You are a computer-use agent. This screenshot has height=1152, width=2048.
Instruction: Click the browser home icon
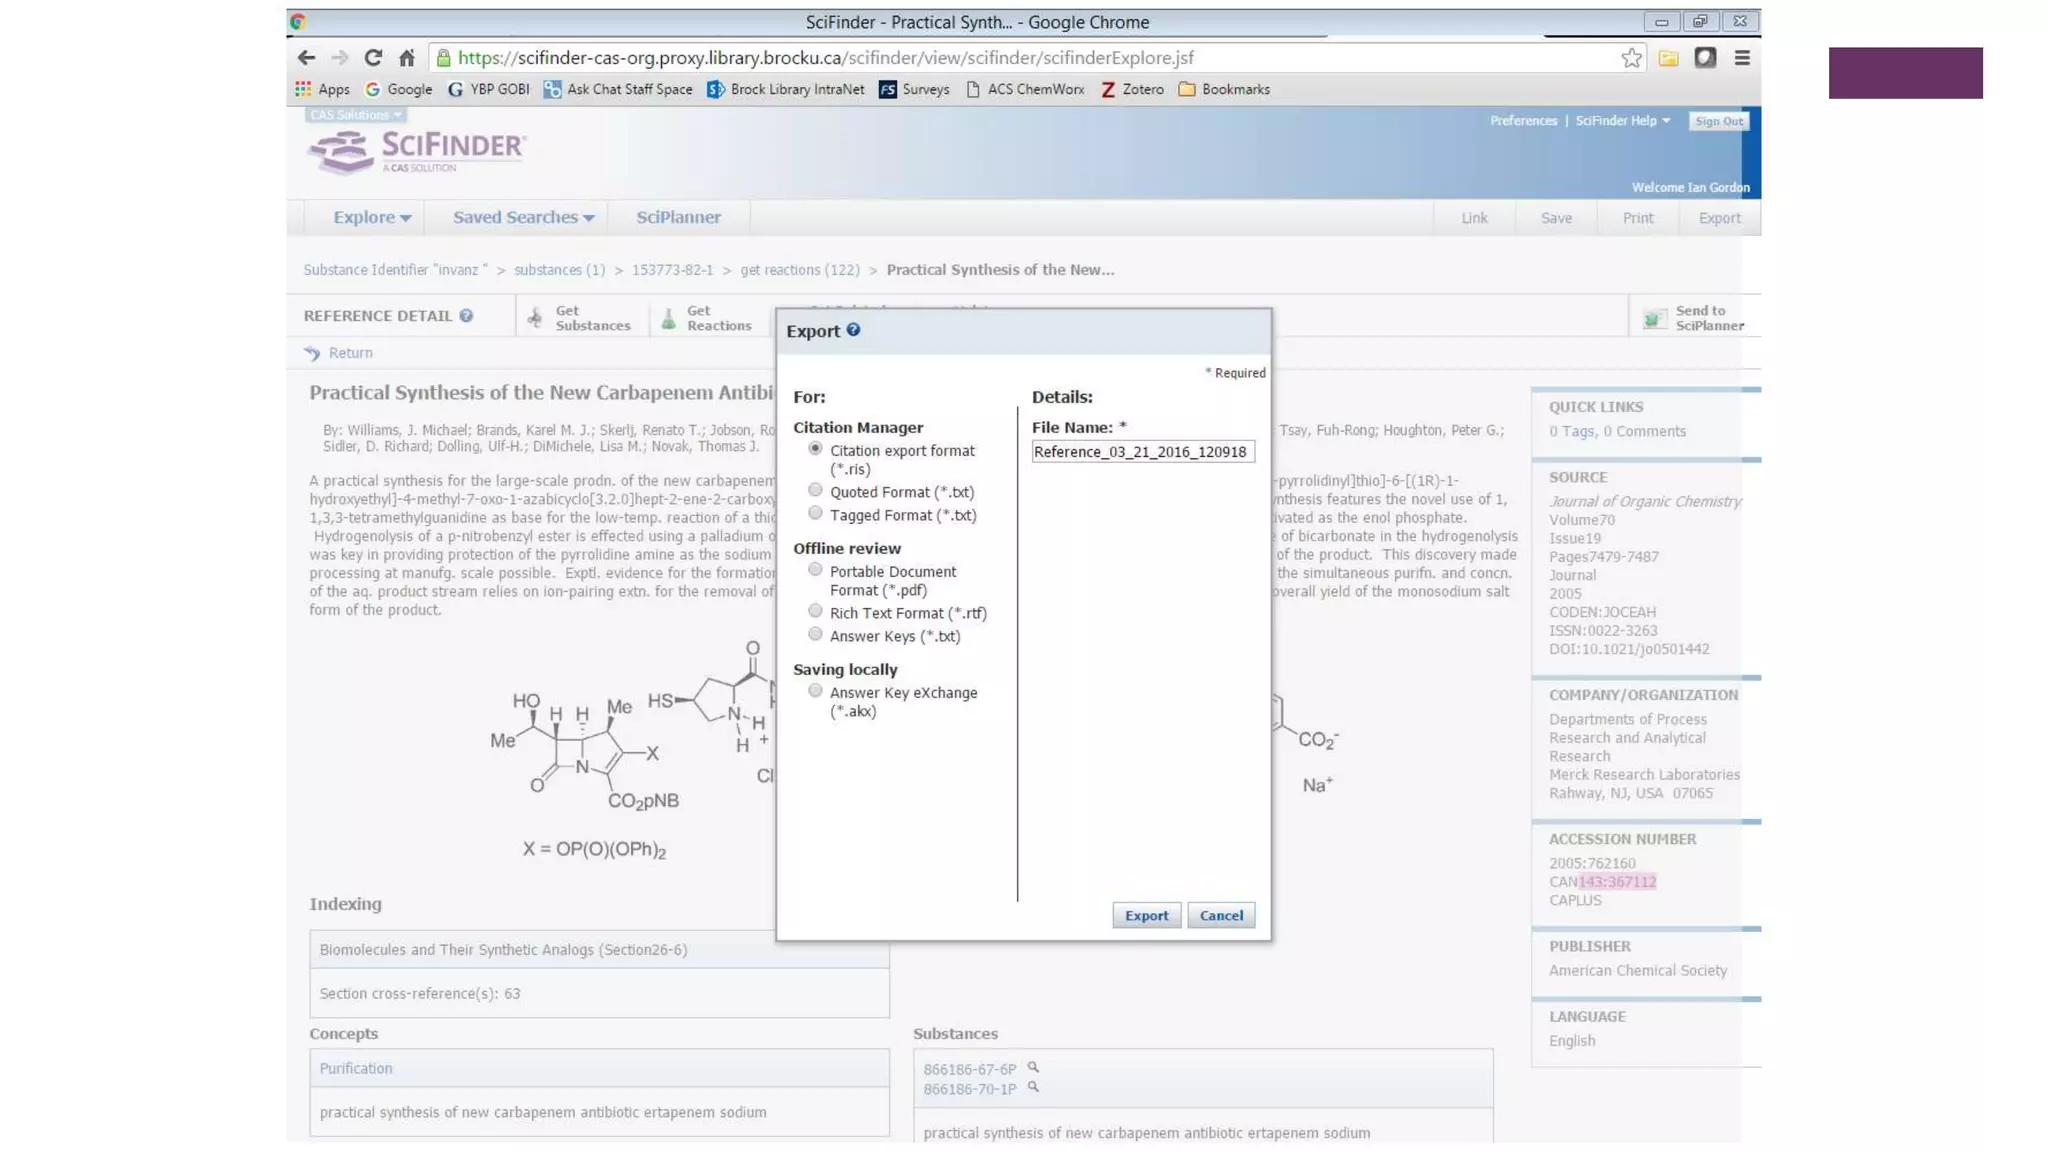[406, 58]
